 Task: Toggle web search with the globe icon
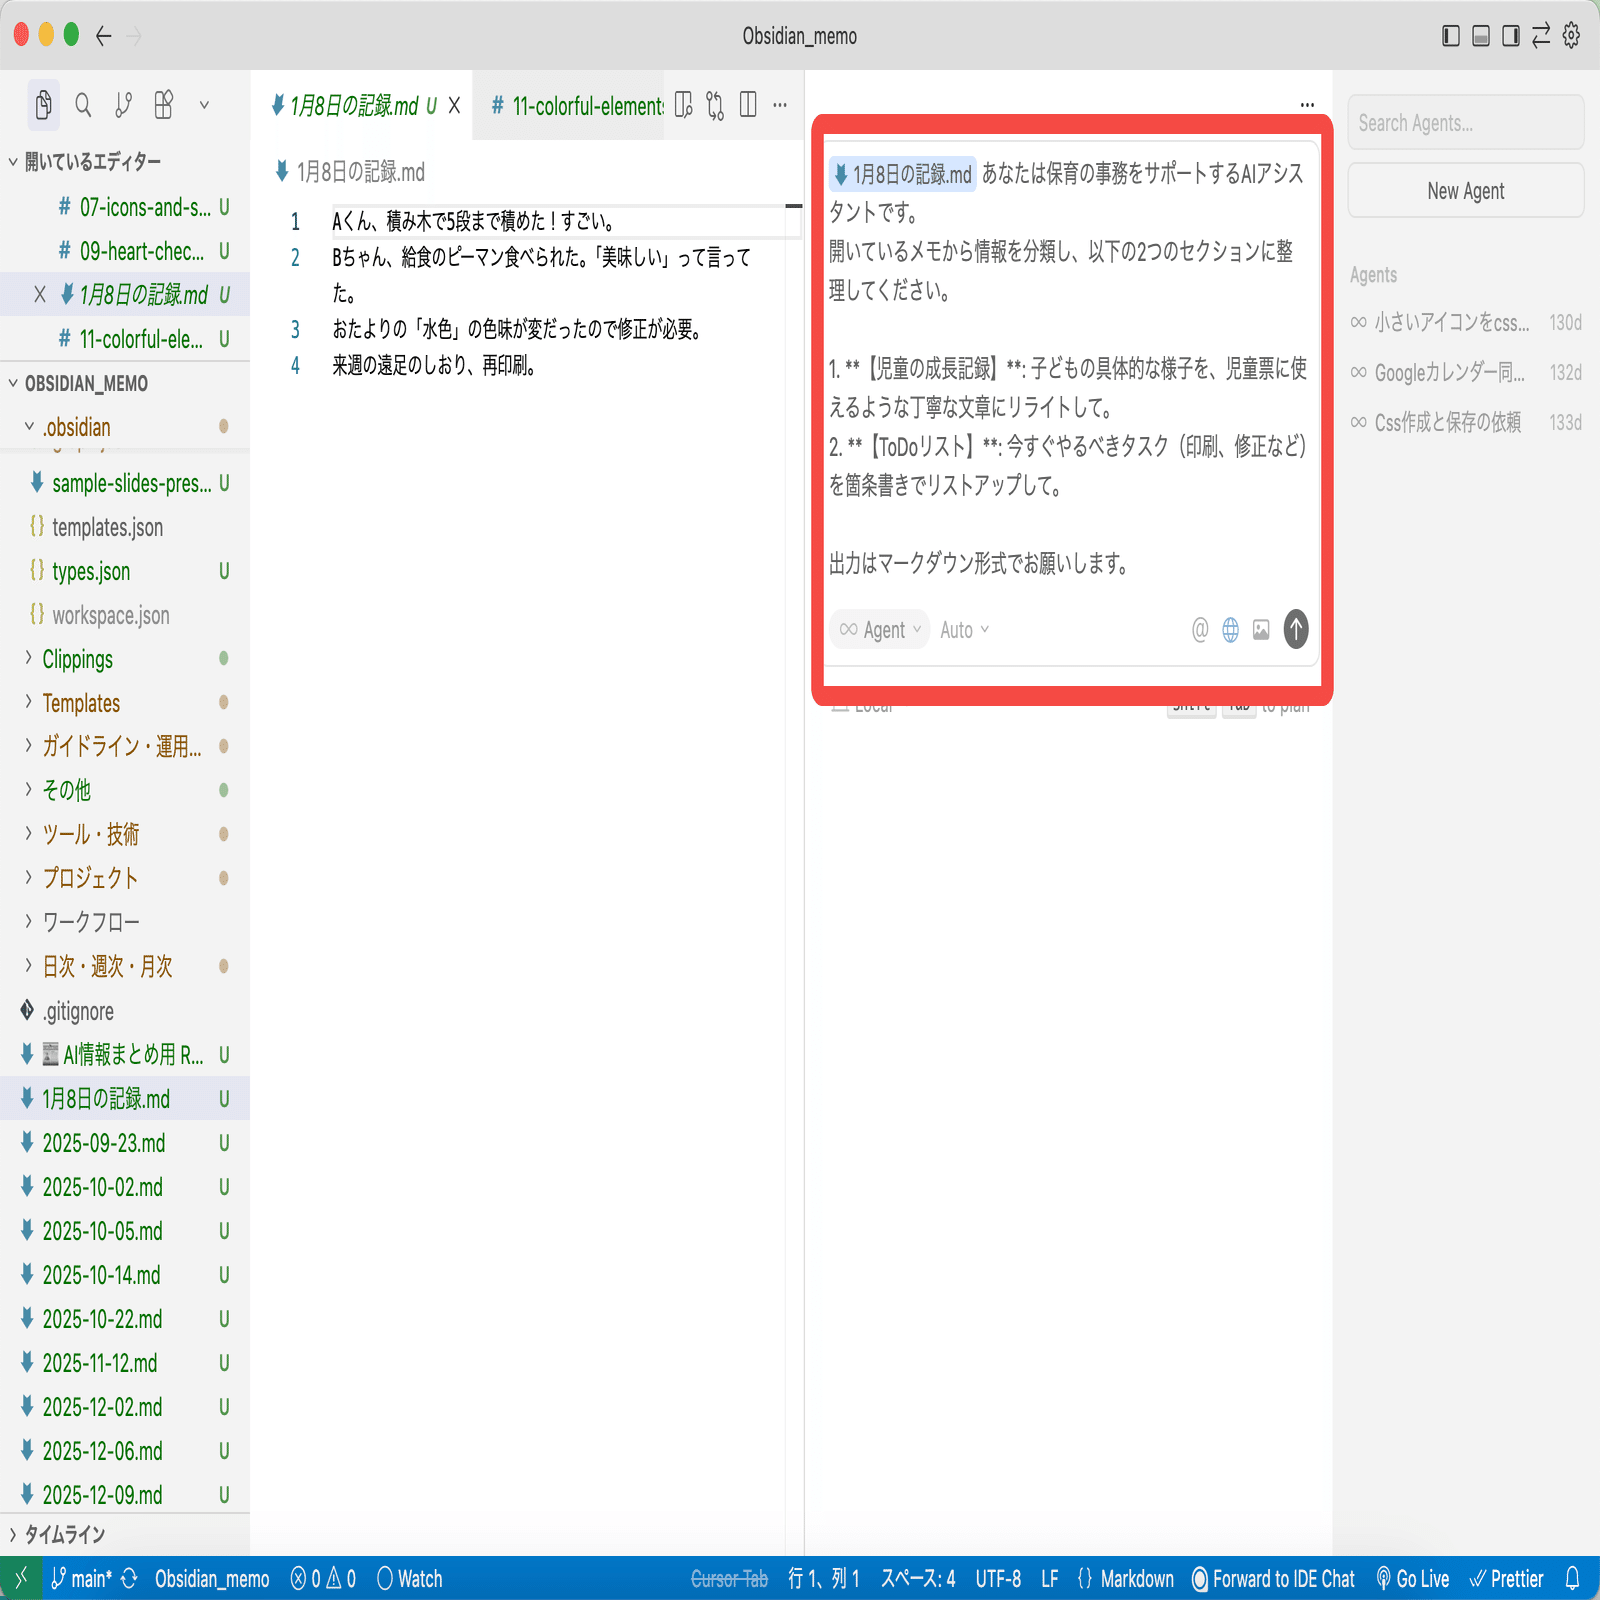click(1229, 630)
